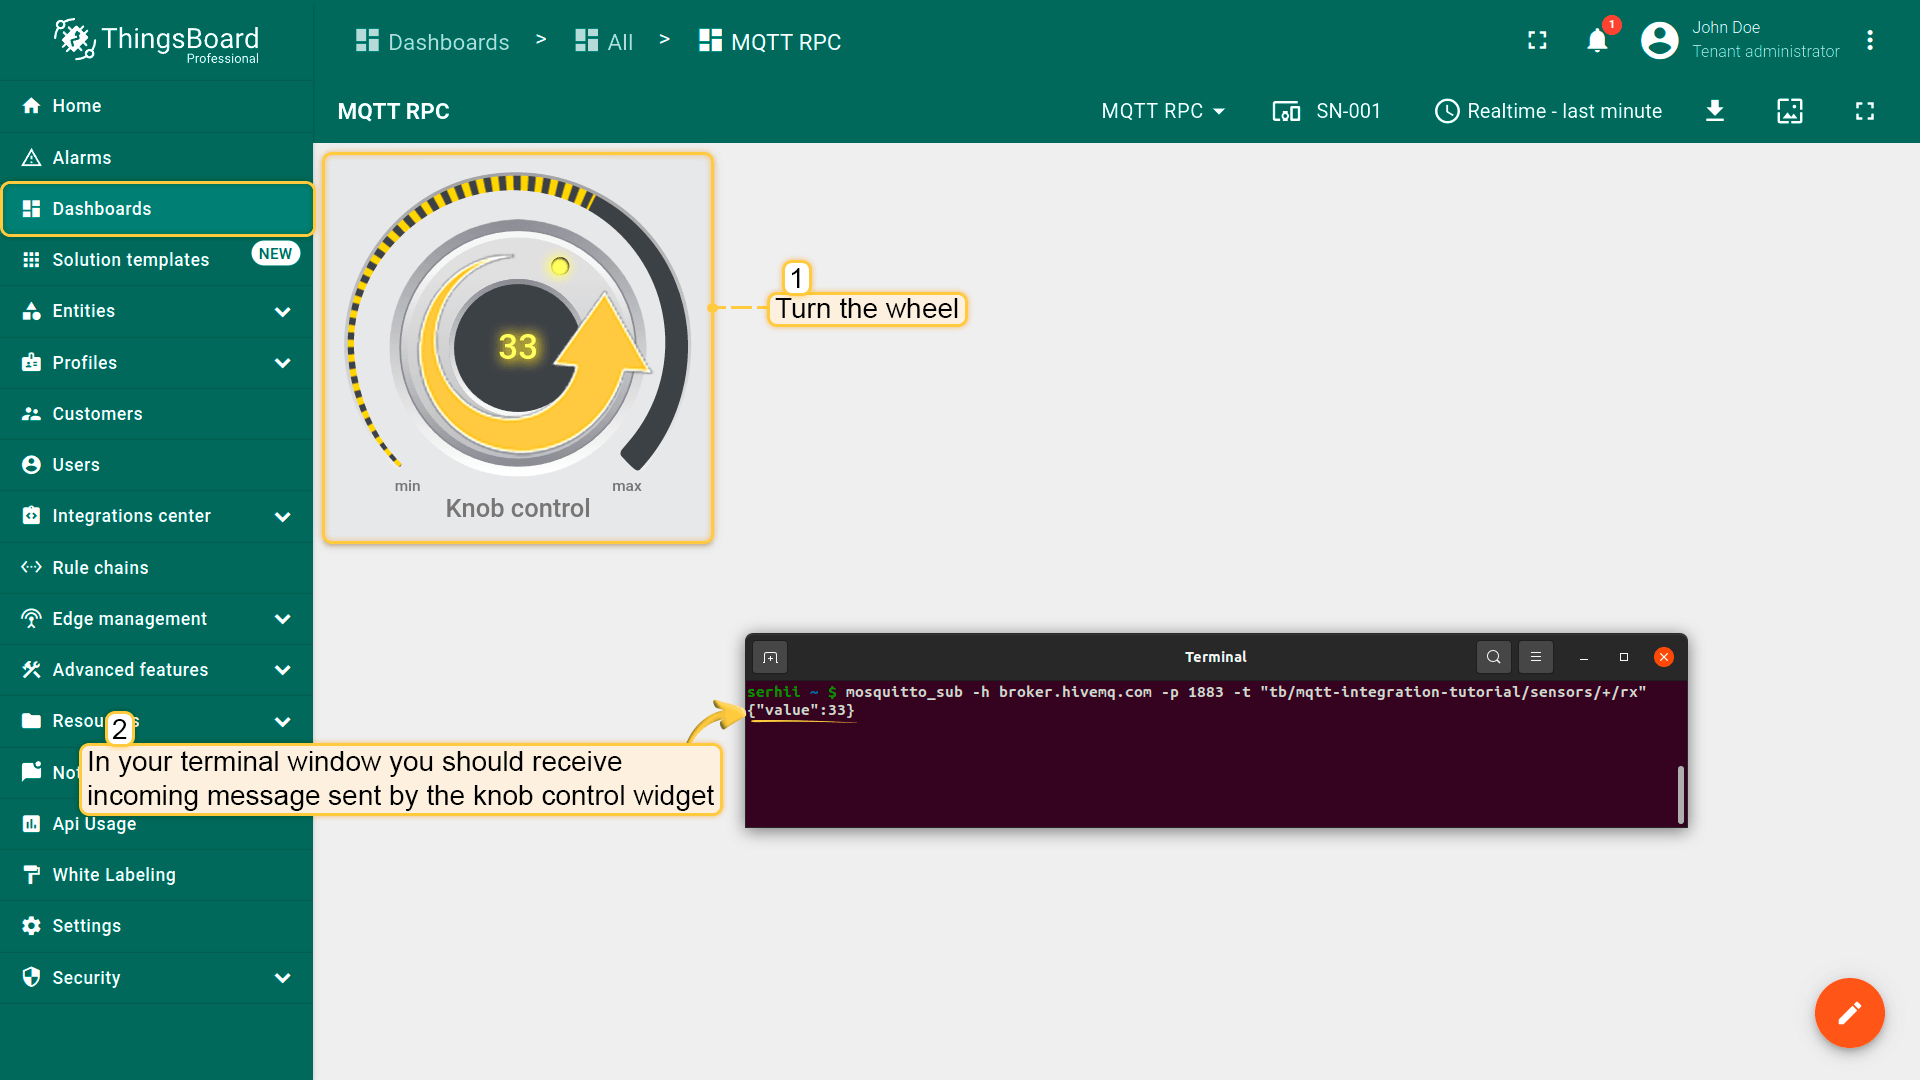
Task: Toggle fullscreen icon near notifications
Action: (1537, 41)
